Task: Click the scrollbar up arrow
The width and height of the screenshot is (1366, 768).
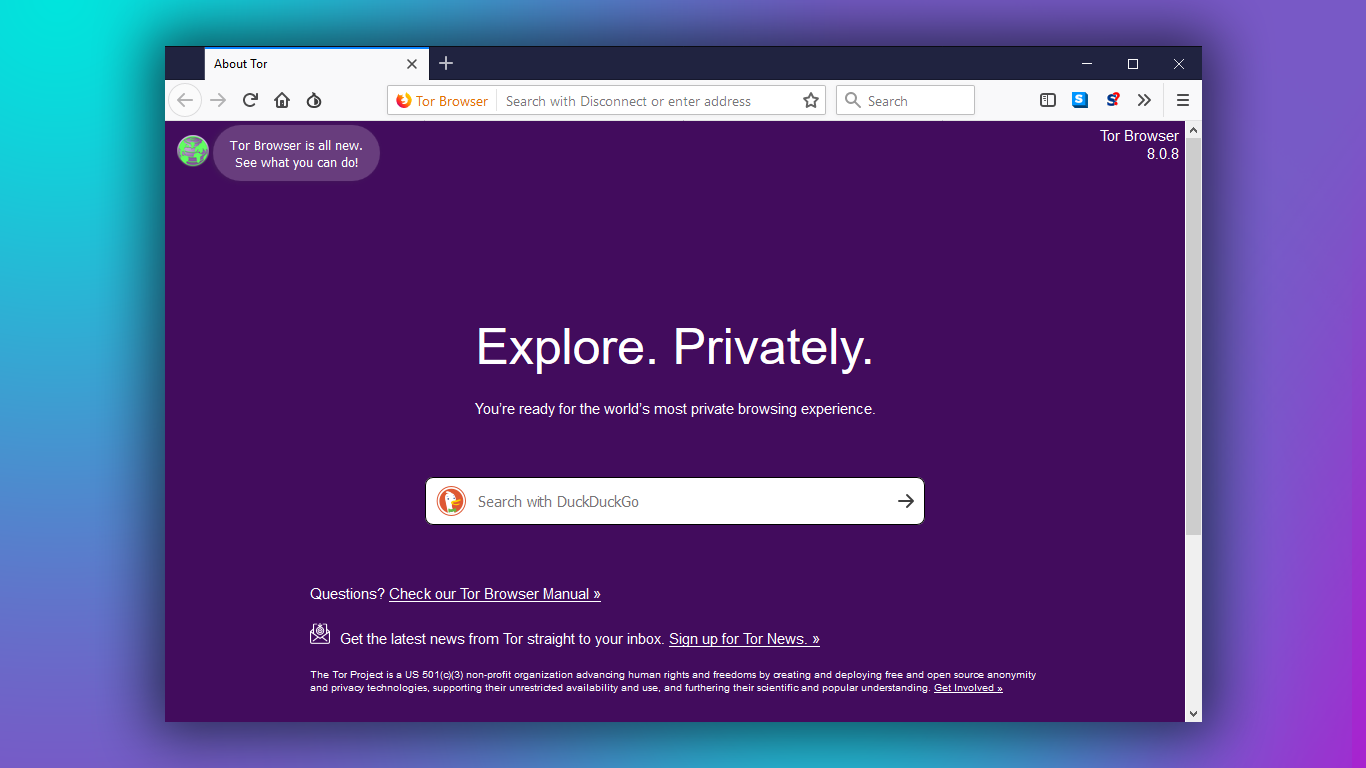Action: (1193, 131)
